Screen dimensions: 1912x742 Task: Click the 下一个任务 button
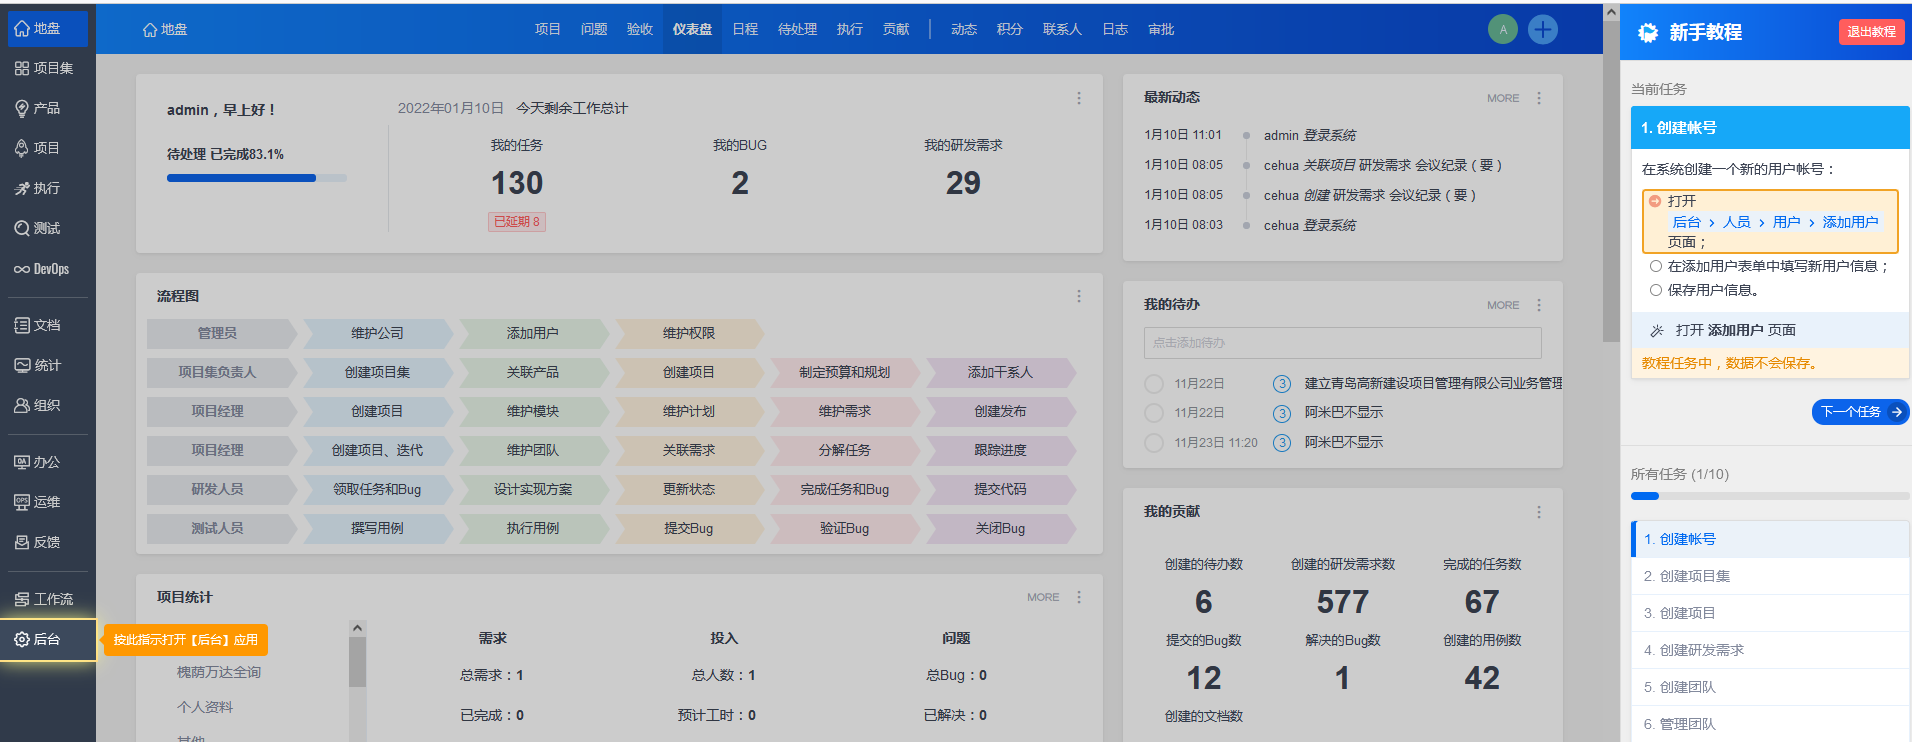(1859, 412)
